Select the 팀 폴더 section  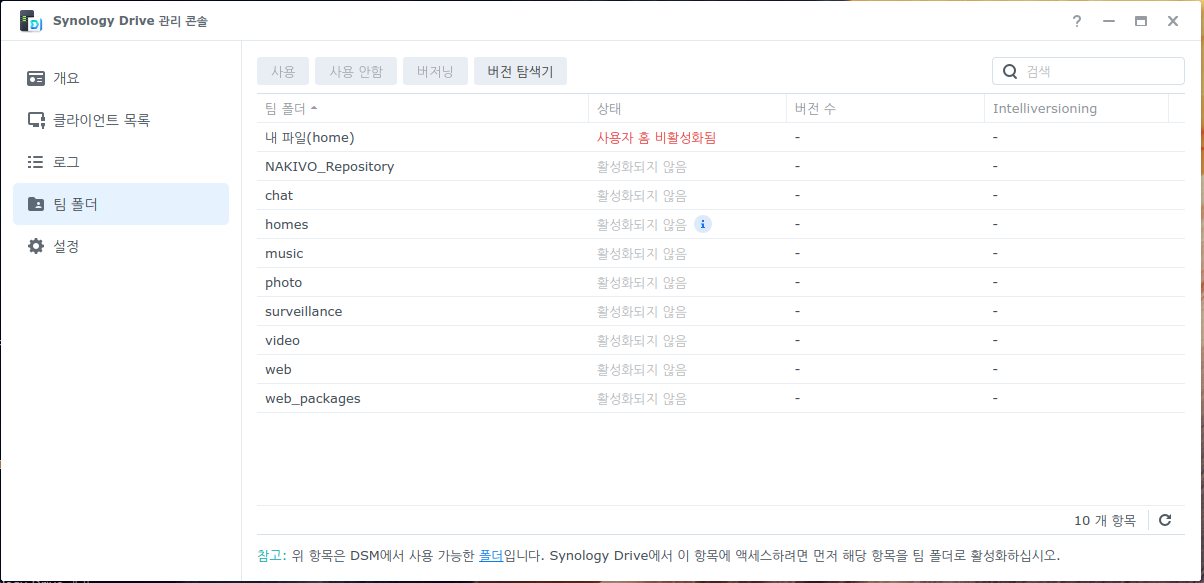(121, 204)
